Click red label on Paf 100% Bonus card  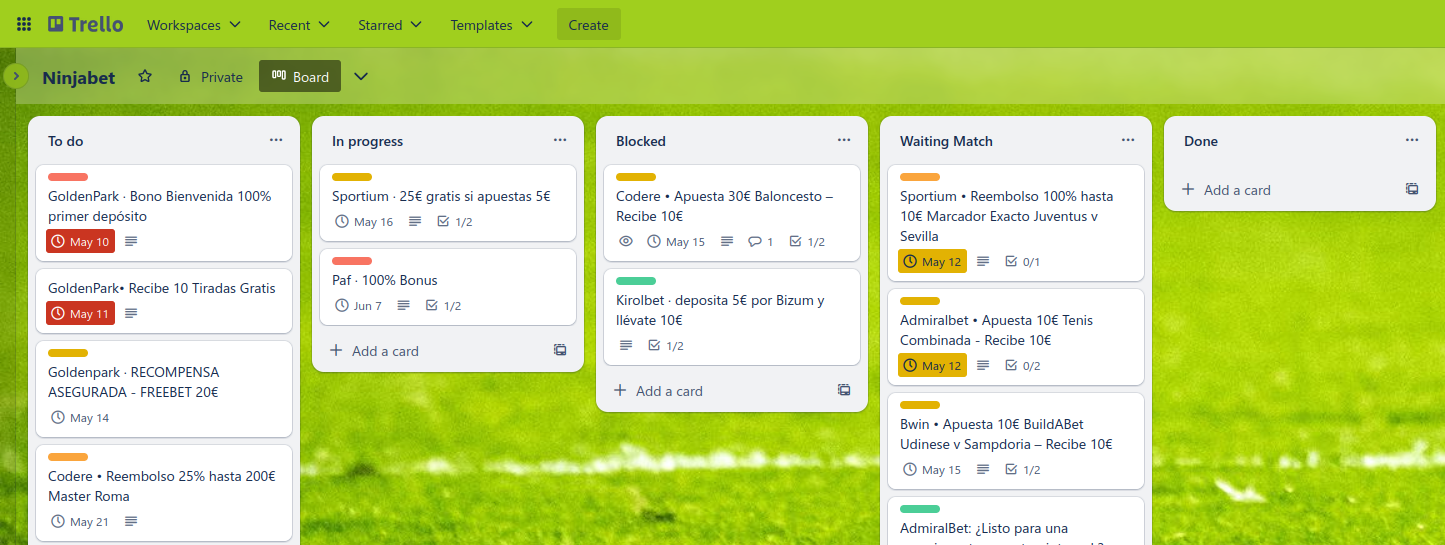352,261
